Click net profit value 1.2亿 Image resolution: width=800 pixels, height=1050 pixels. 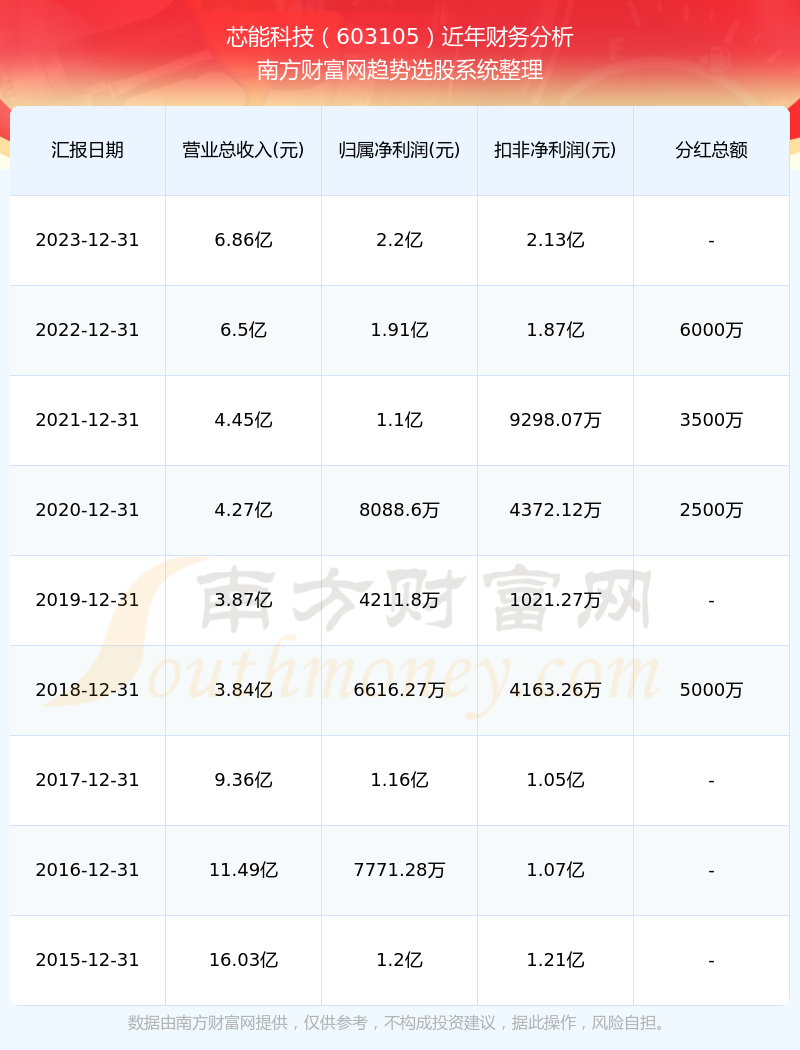pos(399,960)
